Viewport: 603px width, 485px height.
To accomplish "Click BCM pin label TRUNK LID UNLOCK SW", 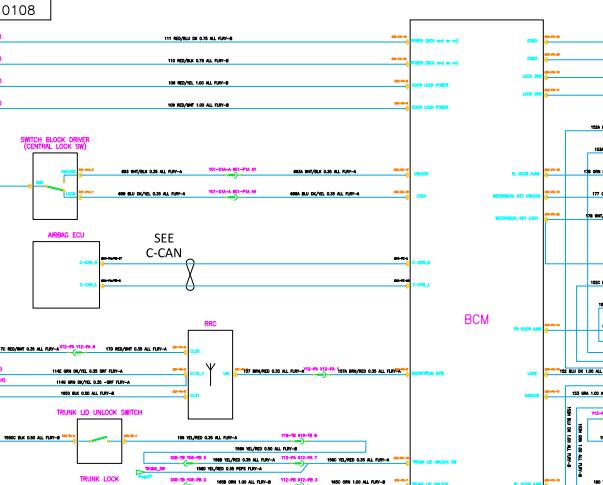I will click(x=434, y=462).
